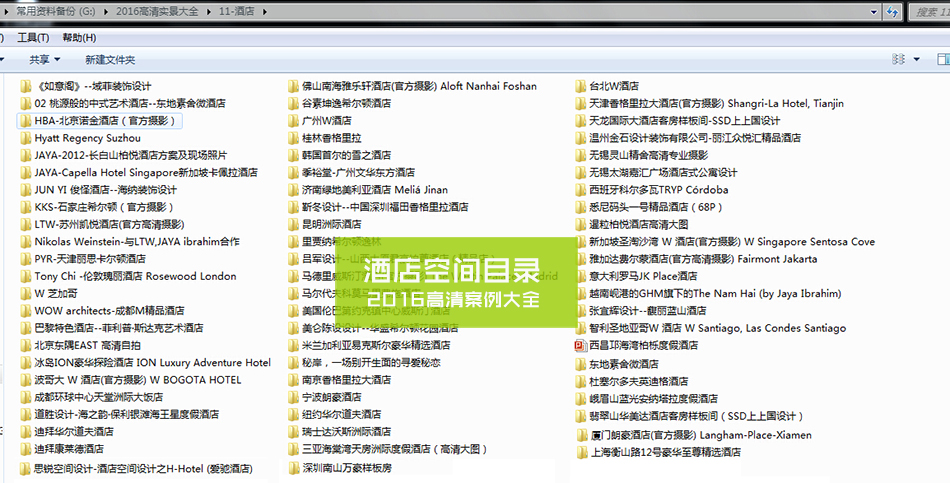Screen dimensions: 950x483
Task: Select 雅加达费尔蒙酒店 Fairmont Jakarta folder
Action: [x=703, y=259]
